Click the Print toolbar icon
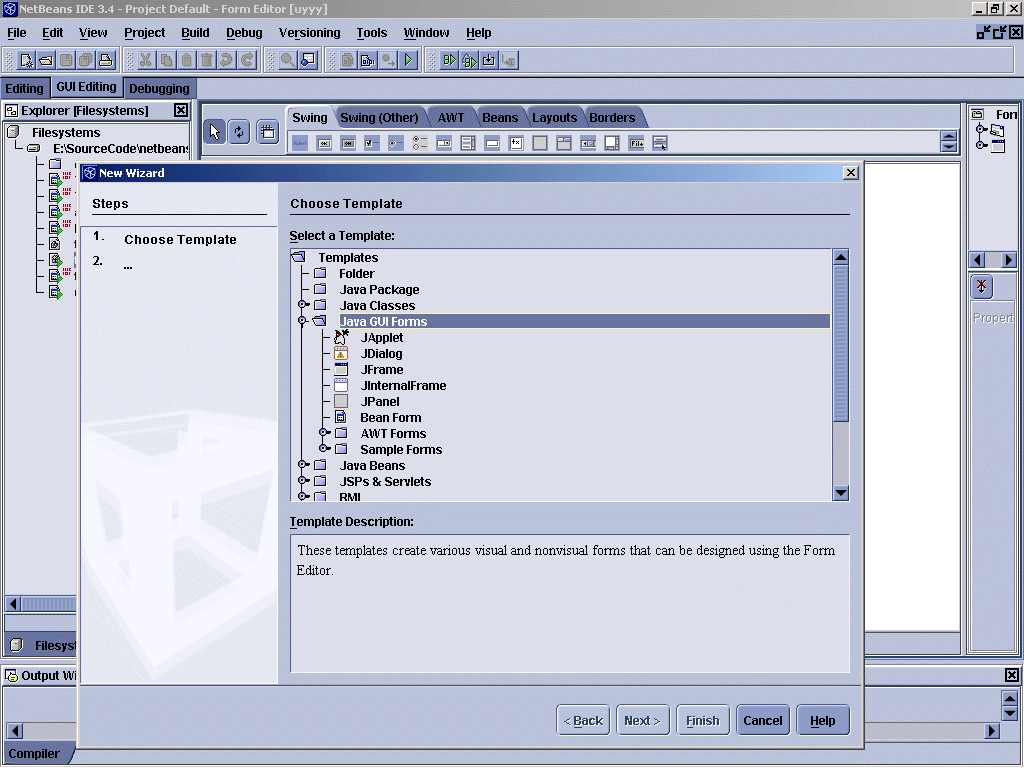 point(106,61)
